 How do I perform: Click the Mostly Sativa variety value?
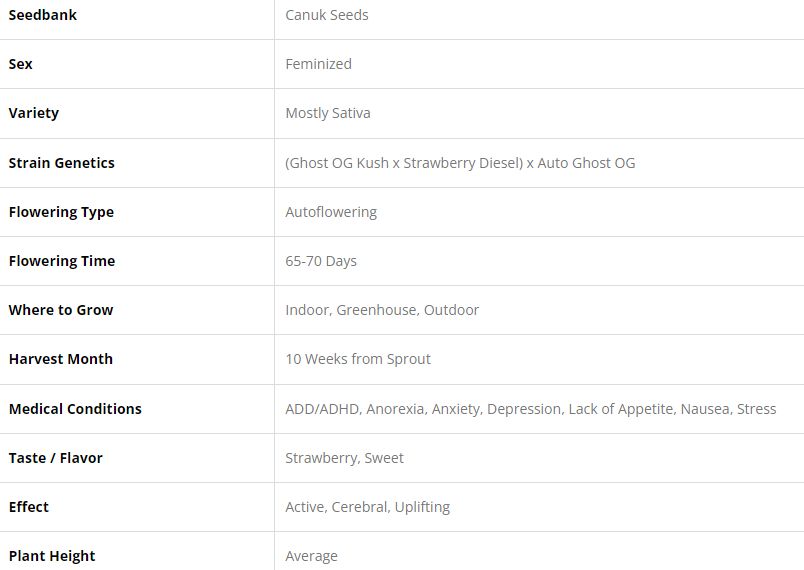(x=328, y=113)
